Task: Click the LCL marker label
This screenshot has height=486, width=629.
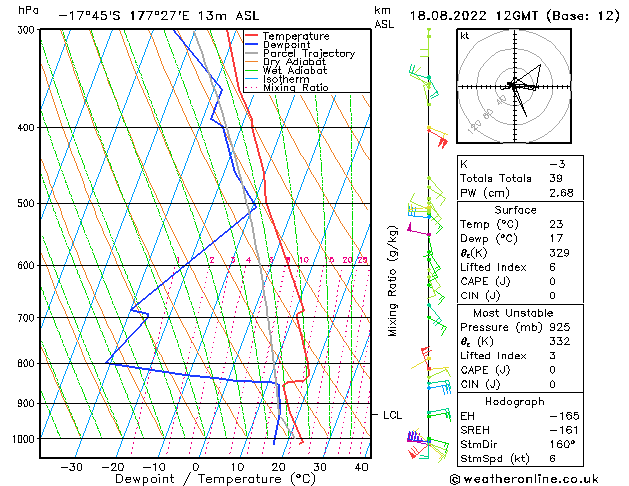Action: pyautogui.click(x=392, y=415)
